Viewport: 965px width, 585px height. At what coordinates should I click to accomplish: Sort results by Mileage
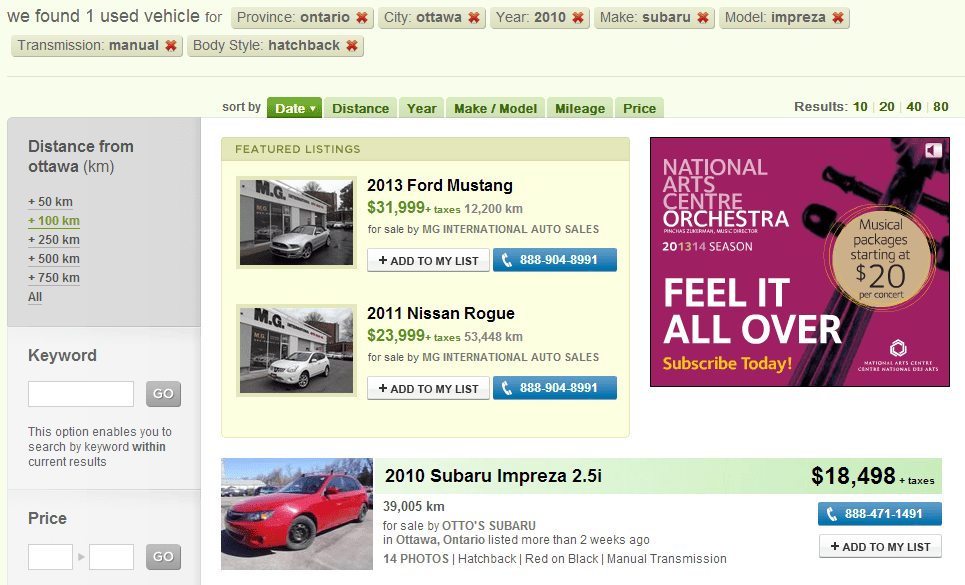pyautogui.click(x=580, y=108)
